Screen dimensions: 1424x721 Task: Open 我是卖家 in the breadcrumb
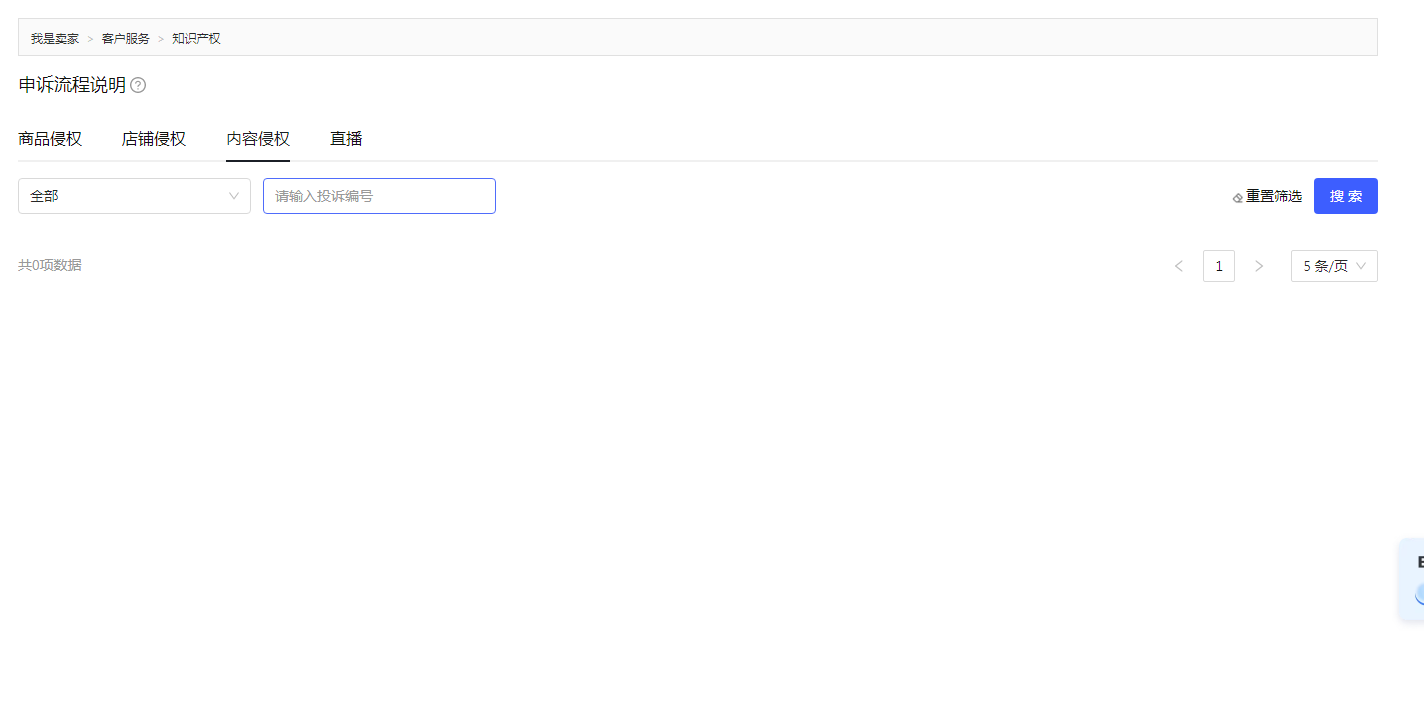[x=55, y=39]
